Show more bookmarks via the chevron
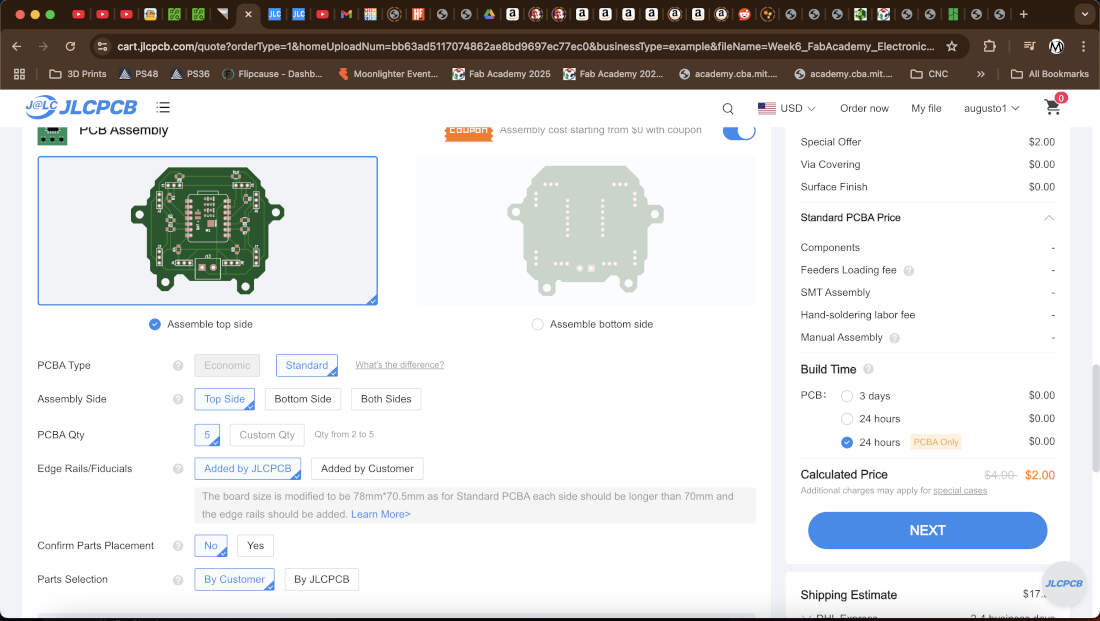The height and width of the screenshot is (621, 1100). pyautogui.click(x=980, y=74)
